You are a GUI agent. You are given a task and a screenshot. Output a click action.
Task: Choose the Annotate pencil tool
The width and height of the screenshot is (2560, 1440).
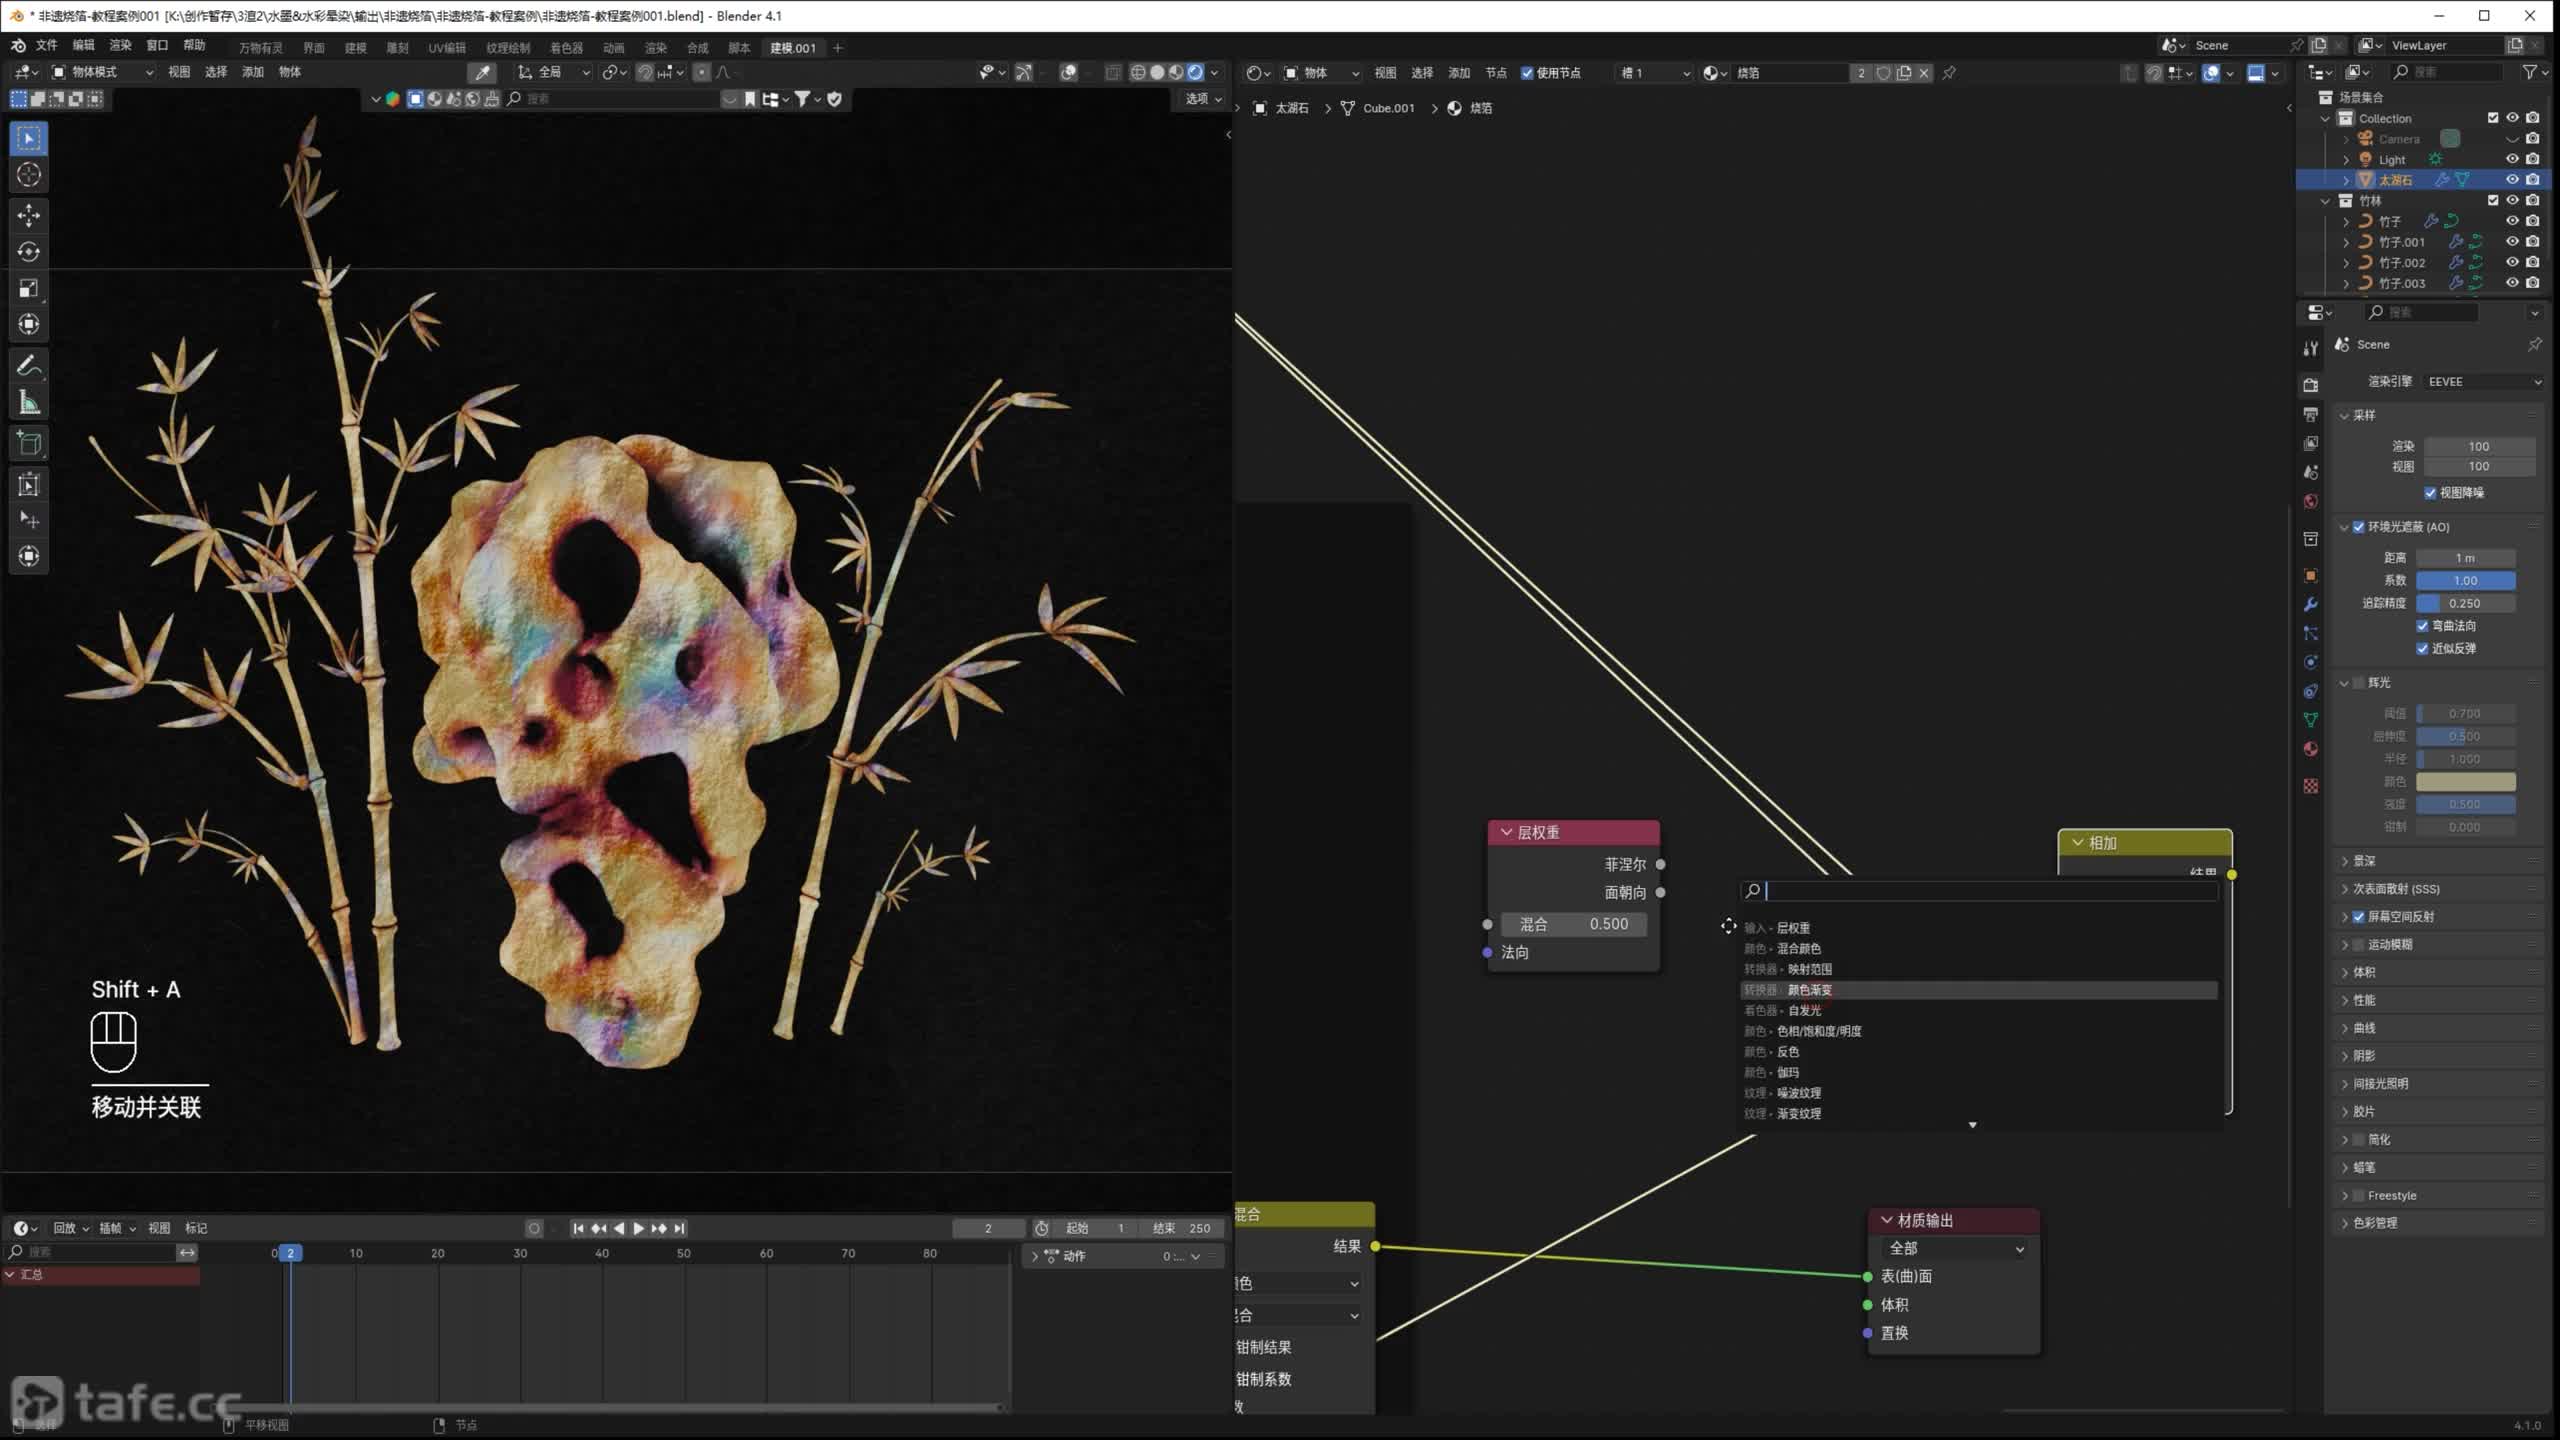[x=29, y=366]
